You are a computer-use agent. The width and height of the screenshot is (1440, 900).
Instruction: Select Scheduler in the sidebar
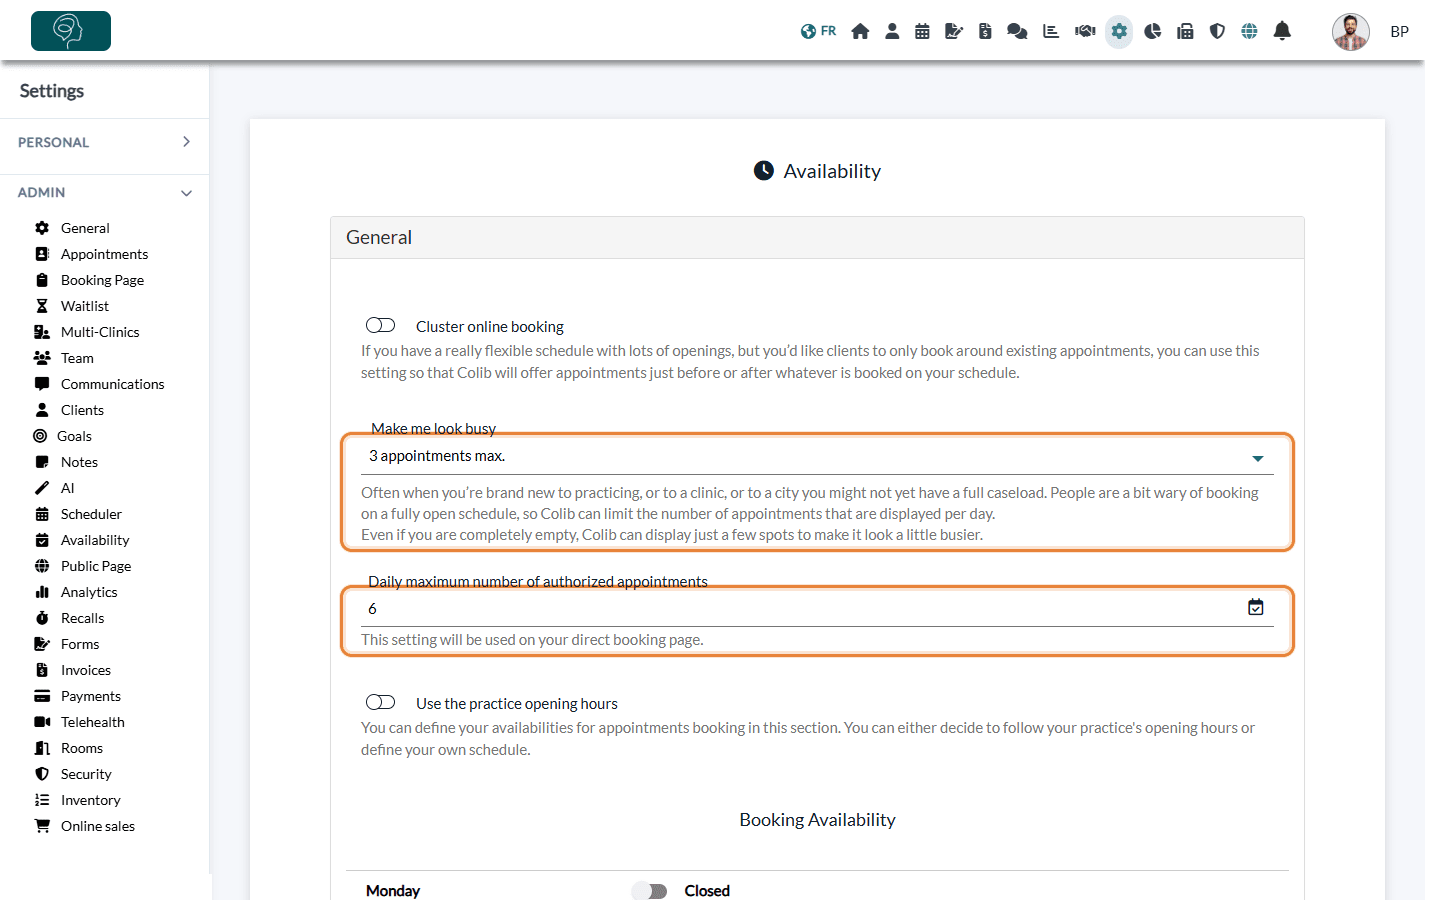[91, 514]
